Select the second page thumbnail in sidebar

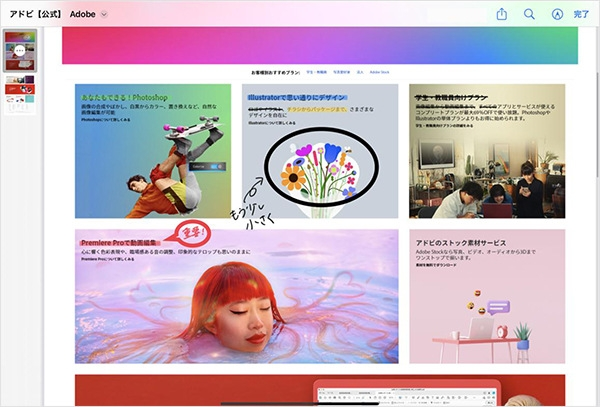click(x=20, y=95)
